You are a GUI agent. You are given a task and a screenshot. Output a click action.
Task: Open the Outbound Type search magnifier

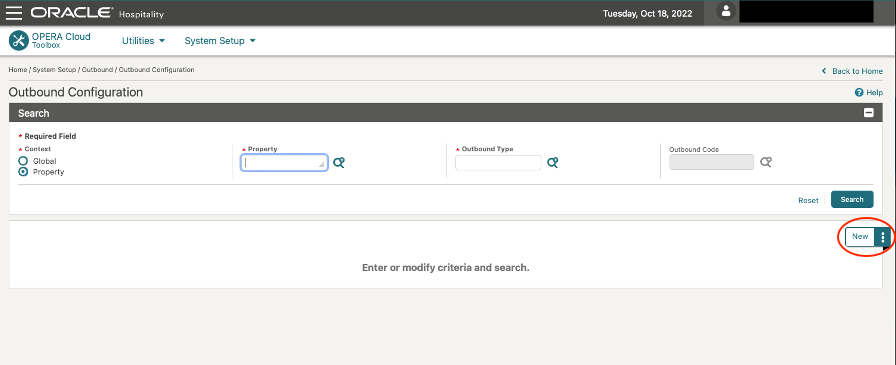(x=553, y=163)
